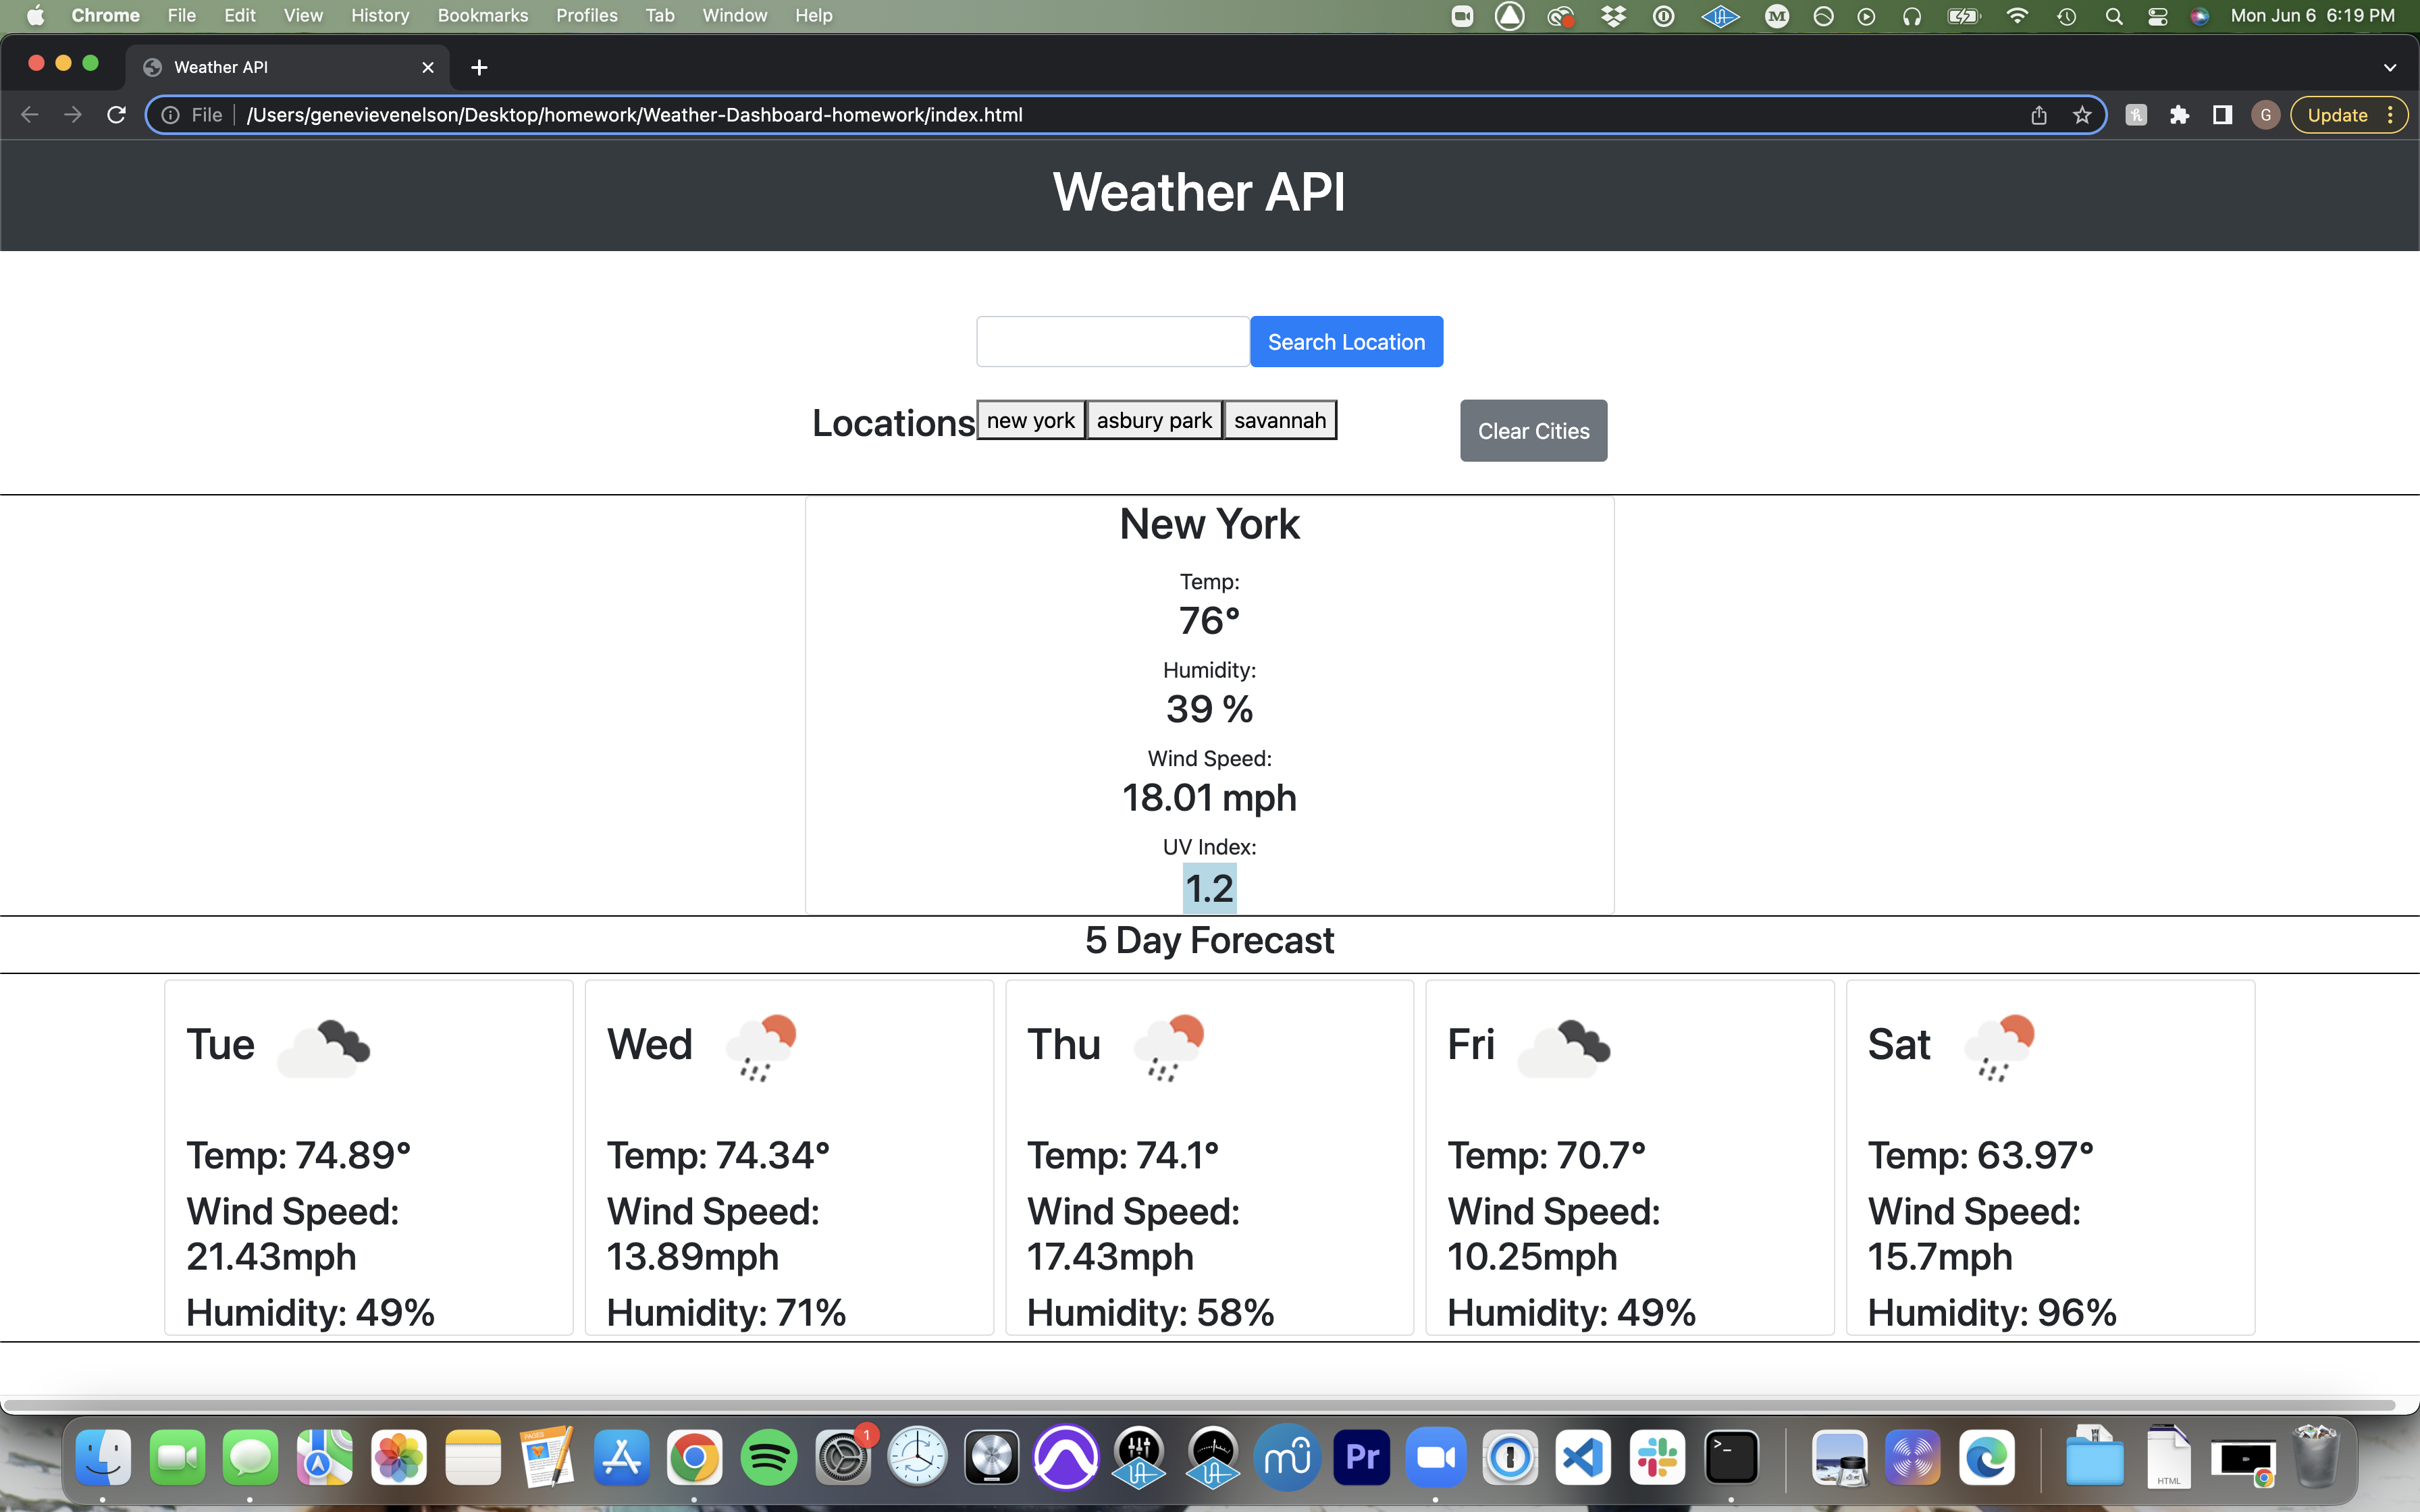Click the Update button in Chrome
This screenshot has height=1512, width=2420.
tap(2338, 115)
